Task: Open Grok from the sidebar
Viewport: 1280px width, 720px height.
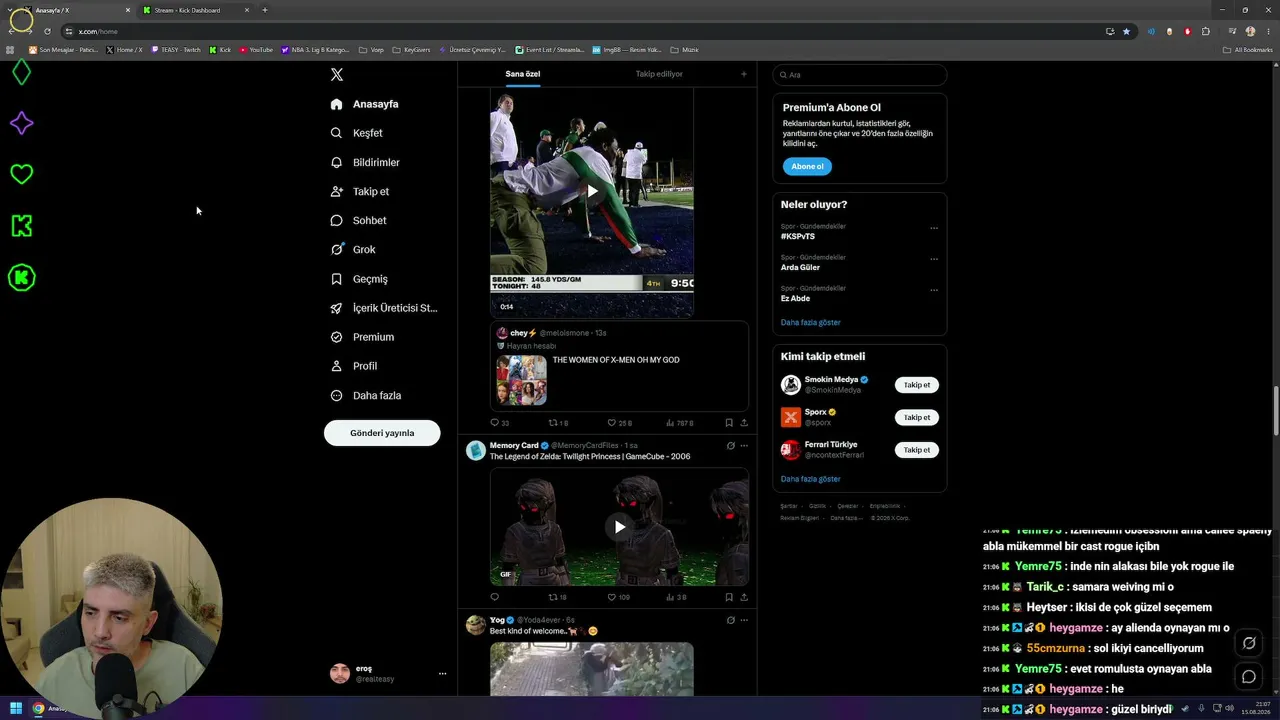Action: click(x=353, y=249)
